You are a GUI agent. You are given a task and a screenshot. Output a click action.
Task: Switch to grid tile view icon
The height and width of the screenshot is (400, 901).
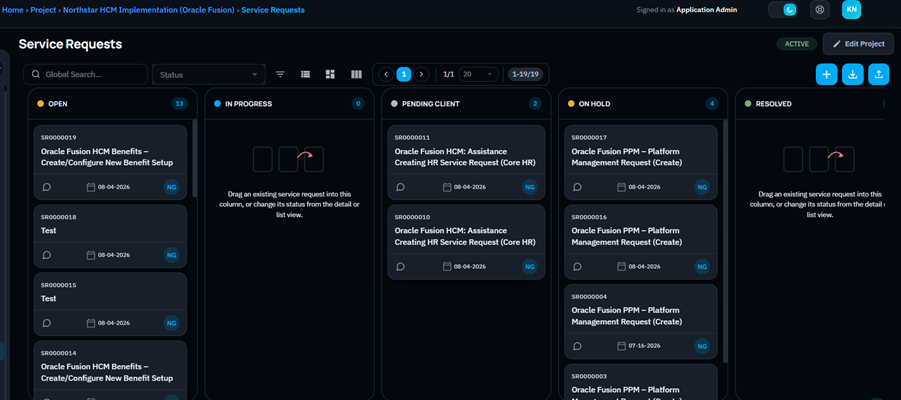coord(330,74)
